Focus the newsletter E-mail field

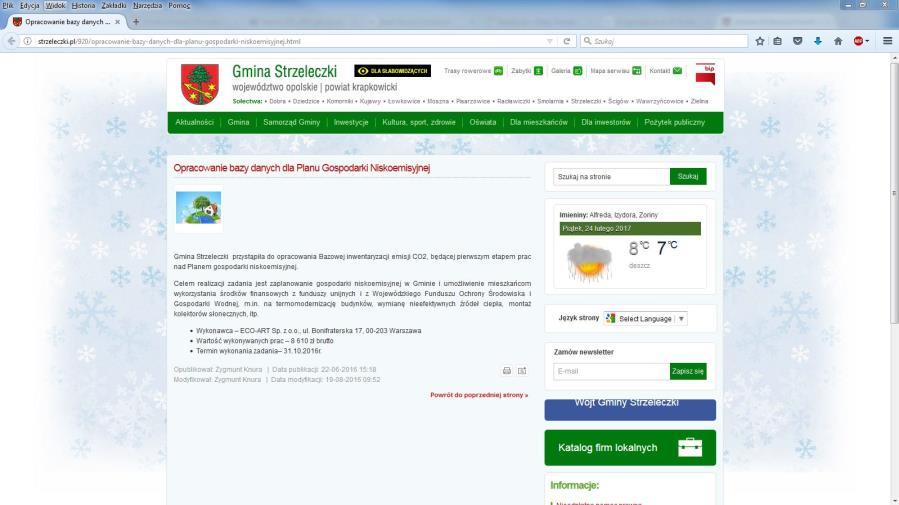tap(611, 371)
